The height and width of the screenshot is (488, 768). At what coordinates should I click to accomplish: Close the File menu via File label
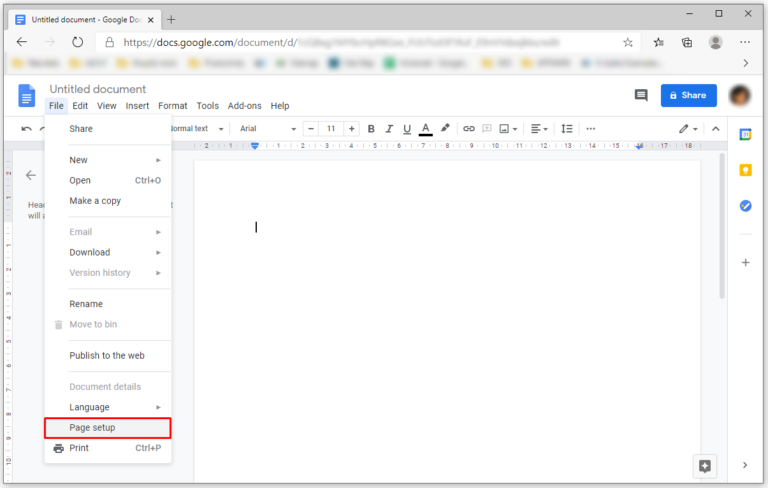[56, 106]
